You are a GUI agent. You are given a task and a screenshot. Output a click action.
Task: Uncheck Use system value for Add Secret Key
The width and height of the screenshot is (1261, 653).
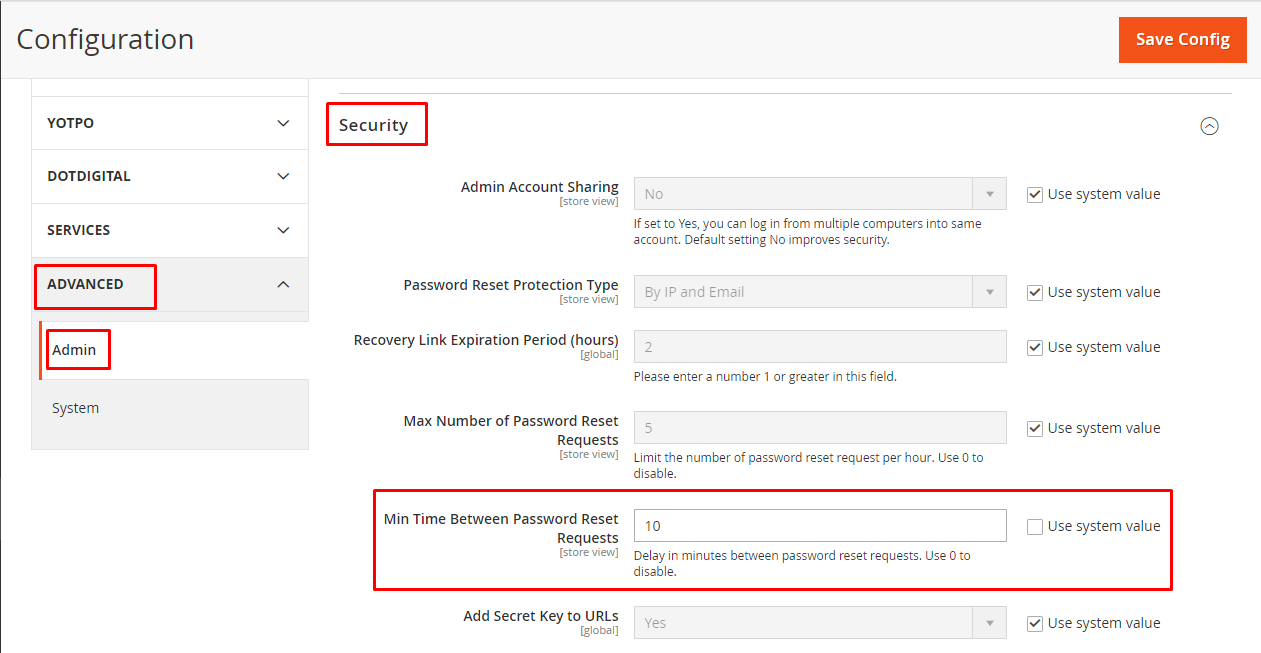click(x=1035, y=623)
